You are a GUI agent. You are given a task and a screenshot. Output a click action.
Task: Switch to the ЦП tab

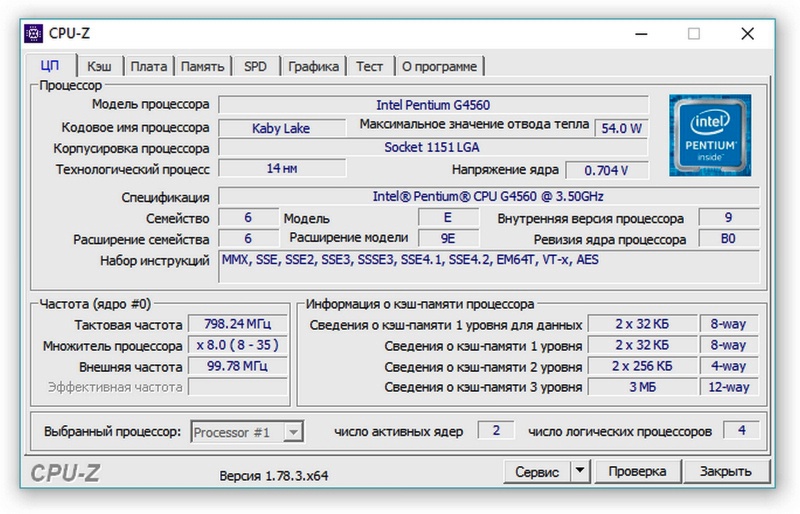point(51,66)
